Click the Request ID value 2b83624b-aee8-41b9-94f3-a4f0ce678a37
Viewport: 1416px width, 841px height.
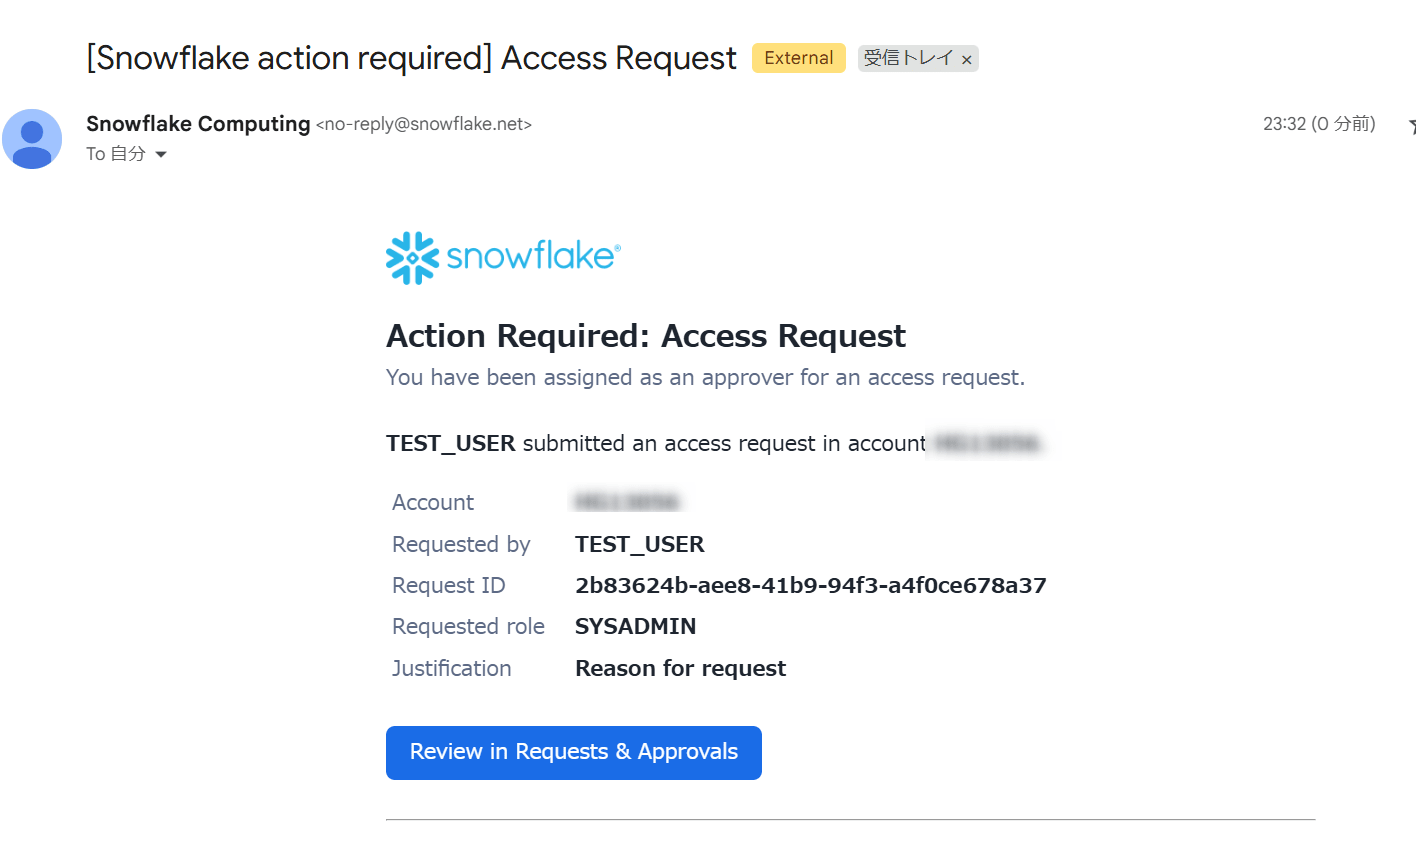(811, 585)
